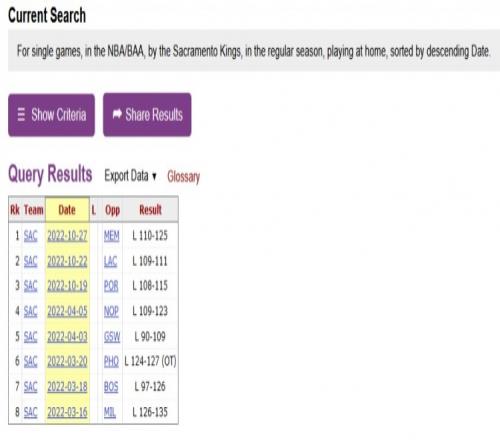This screenshot has height=440, width=500.
Task: Open the BOS opponent link
Action: pos(111,387)
